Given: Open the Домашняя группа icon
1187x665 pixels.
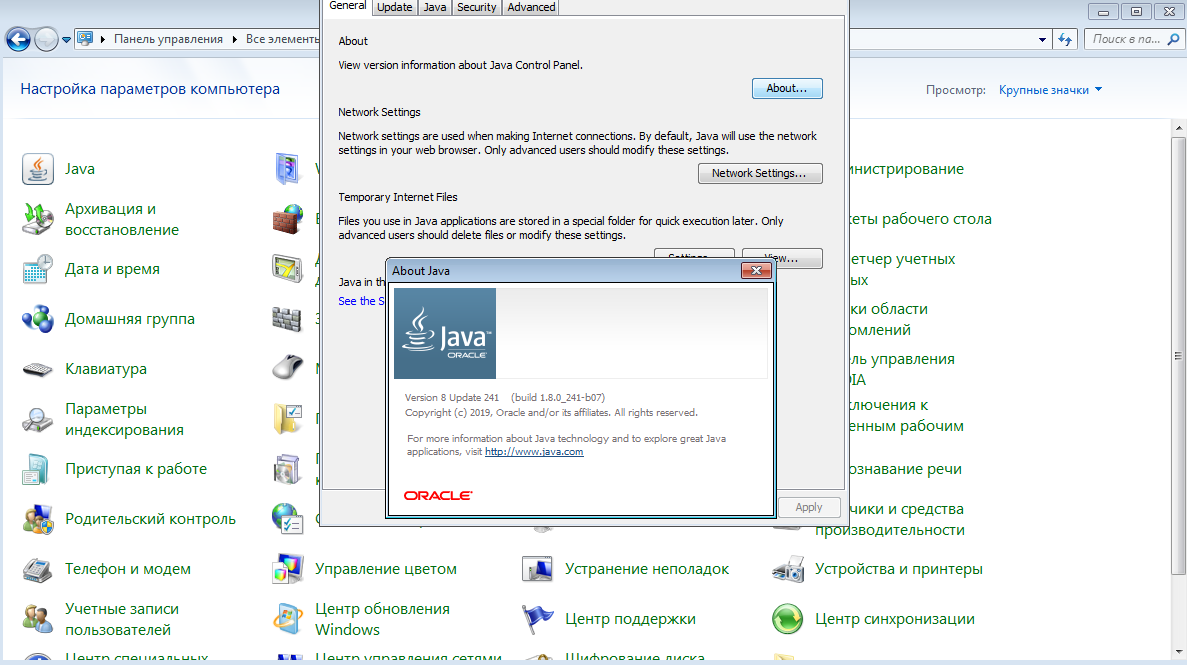Looking at the screenshot, I should pos(37,319).
